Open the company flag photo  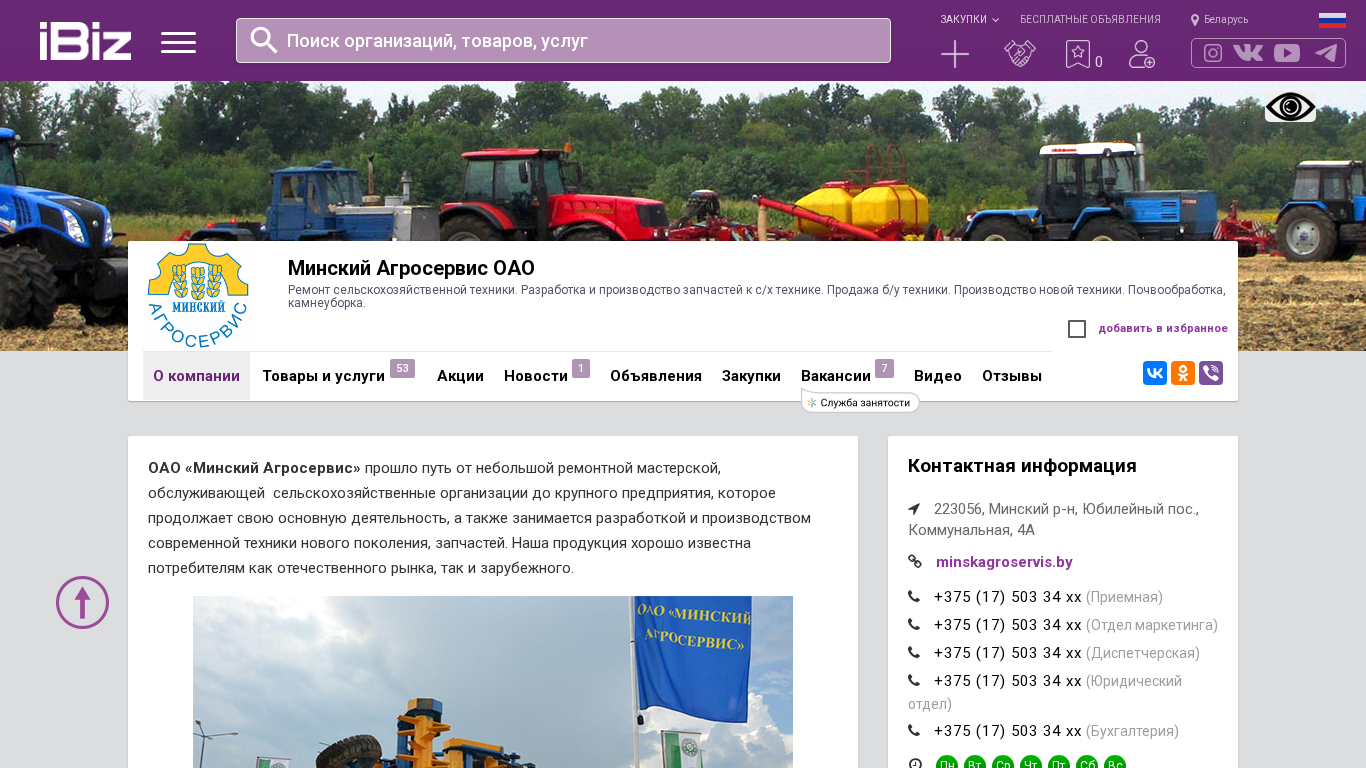pos(493,682)
